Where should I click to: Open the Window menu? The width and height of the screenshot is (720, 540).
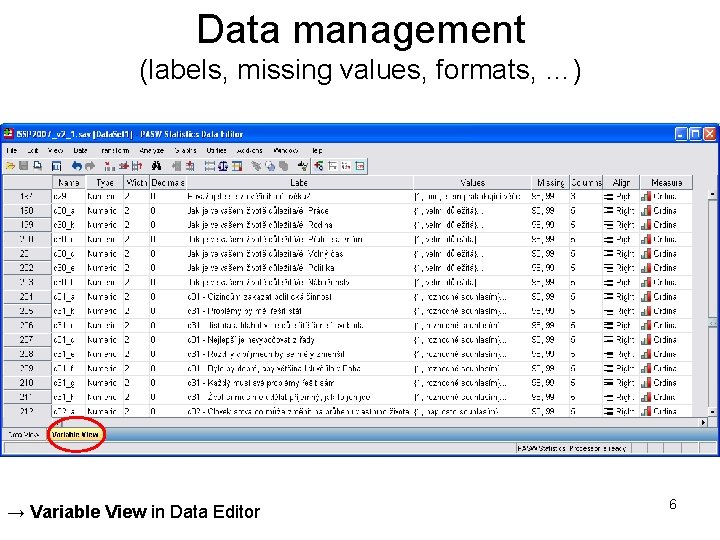pyautogui.click(x=286, y=151)
